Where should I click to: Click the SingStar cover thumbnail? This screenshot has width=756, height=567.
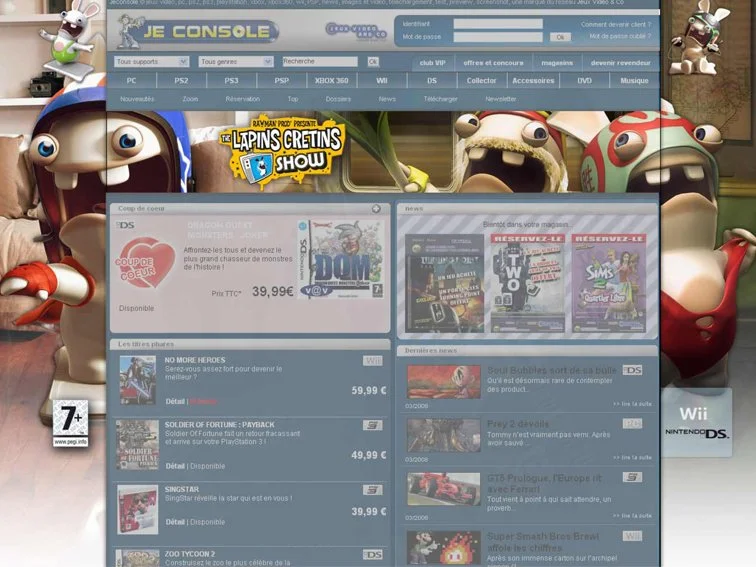pos(137,510)
